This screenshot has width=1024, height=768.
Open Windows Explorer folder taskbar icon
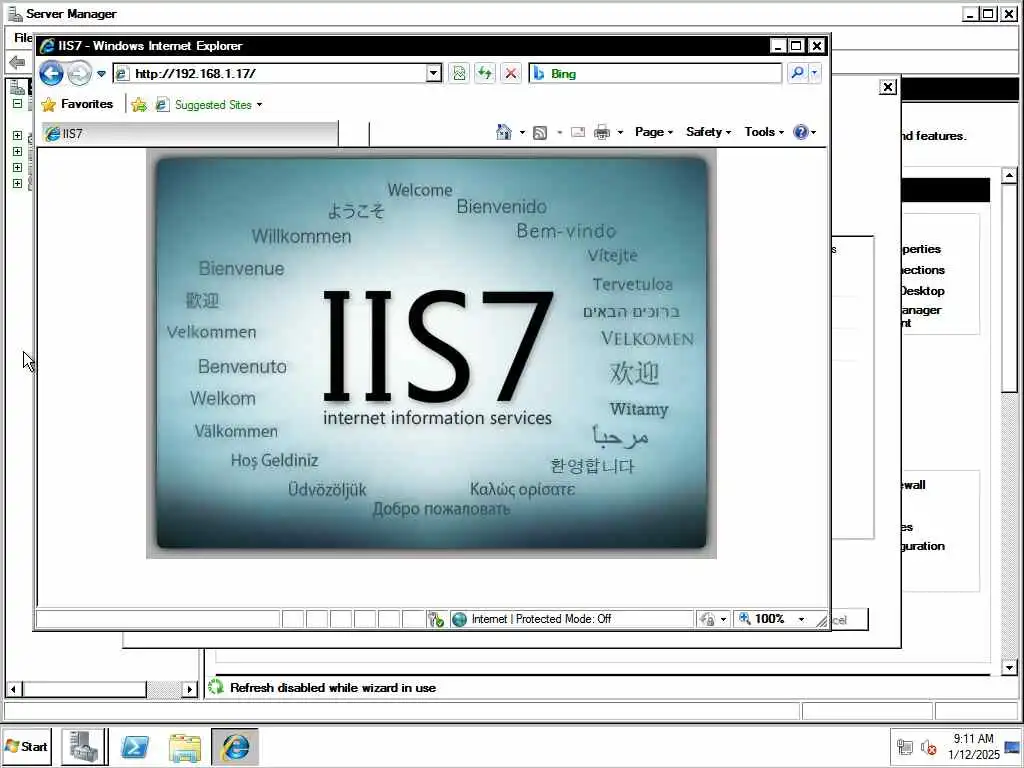tap(185, 747)
